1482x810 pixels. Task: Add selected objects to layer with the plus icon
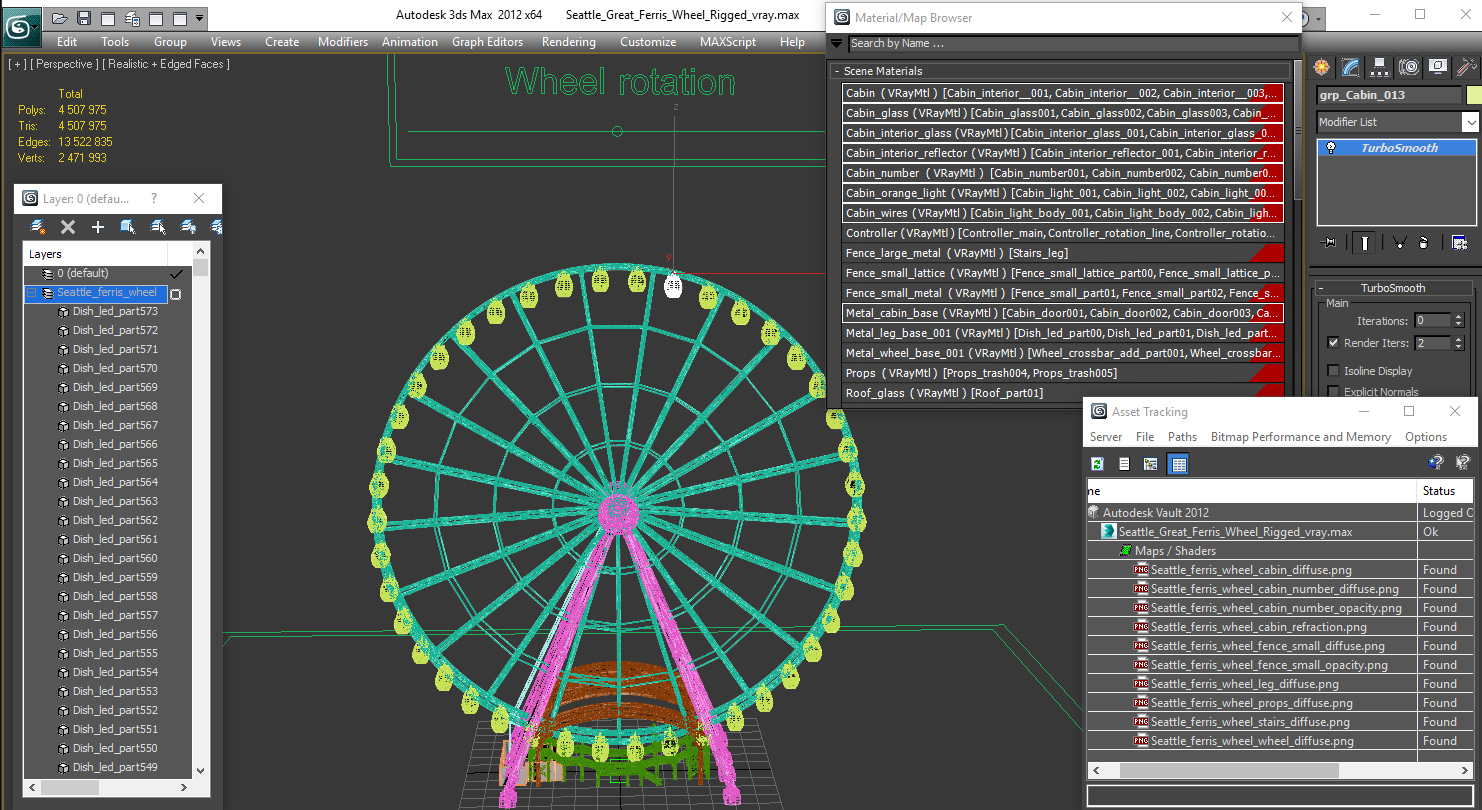point(98,227)
